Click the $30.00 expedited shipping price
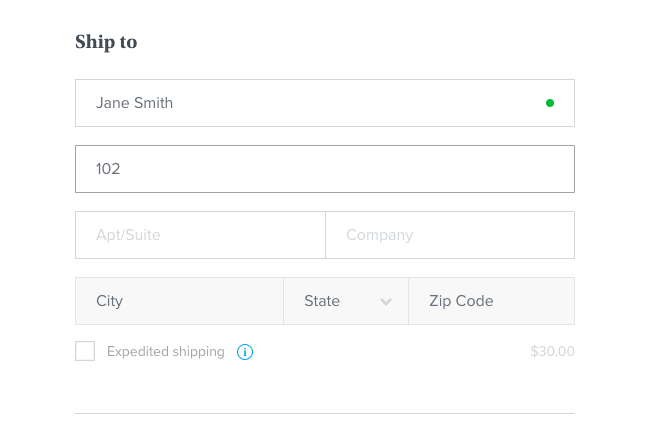The height and width of the screenshot is (433, 663). click(x=553, y=351)
